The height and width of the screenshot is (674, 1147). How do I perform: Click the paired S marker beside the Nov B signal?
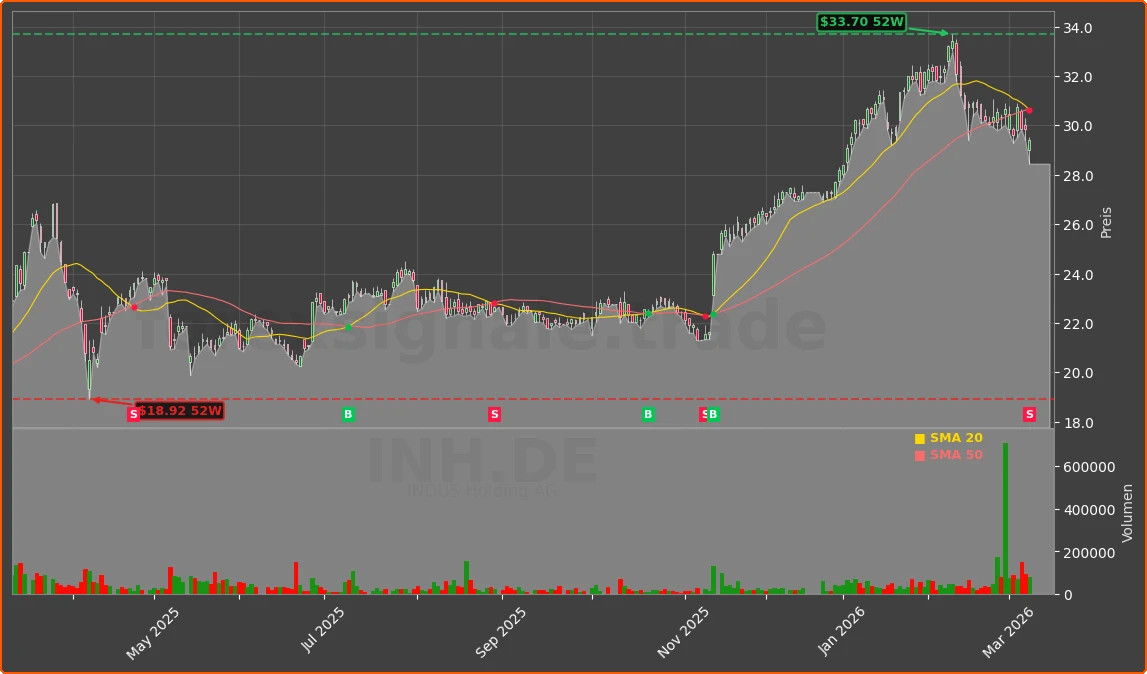(704, 414)
